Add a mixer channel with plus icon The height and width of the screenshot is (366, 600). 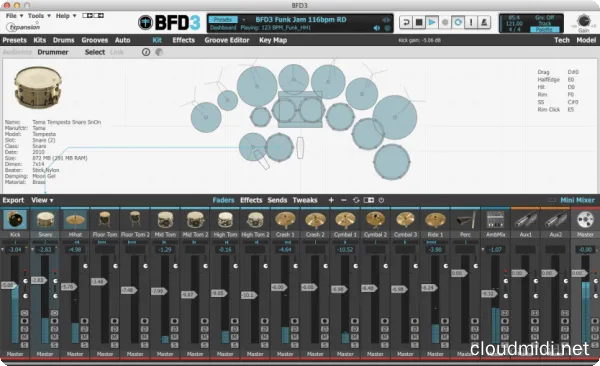click(331, 200)
